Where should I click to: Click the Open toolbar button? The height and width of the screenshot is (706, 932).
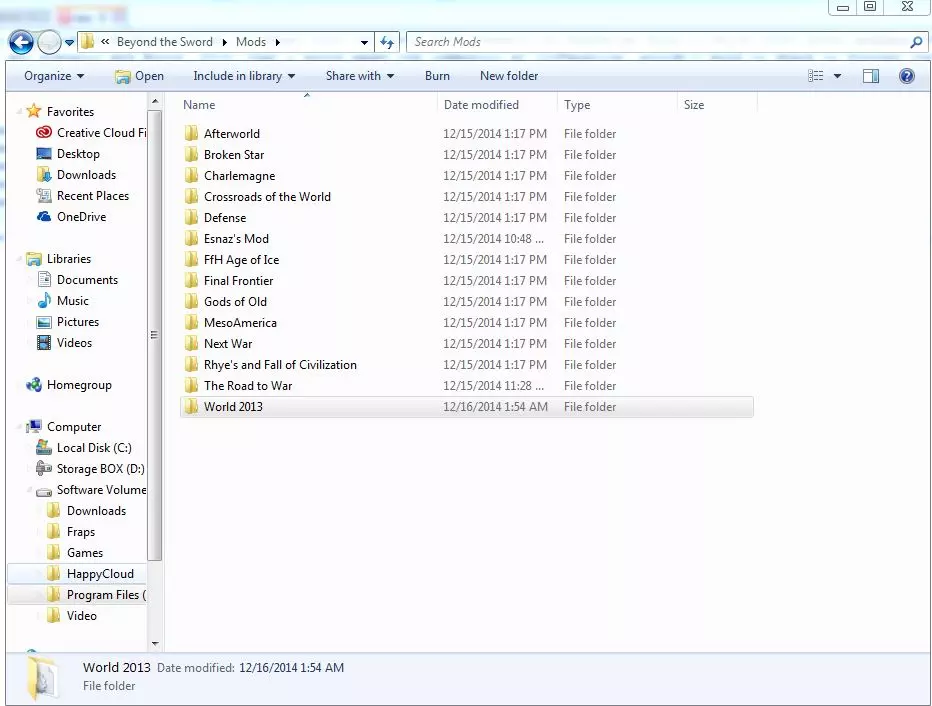pyautogui.click(x=139, y=76)
